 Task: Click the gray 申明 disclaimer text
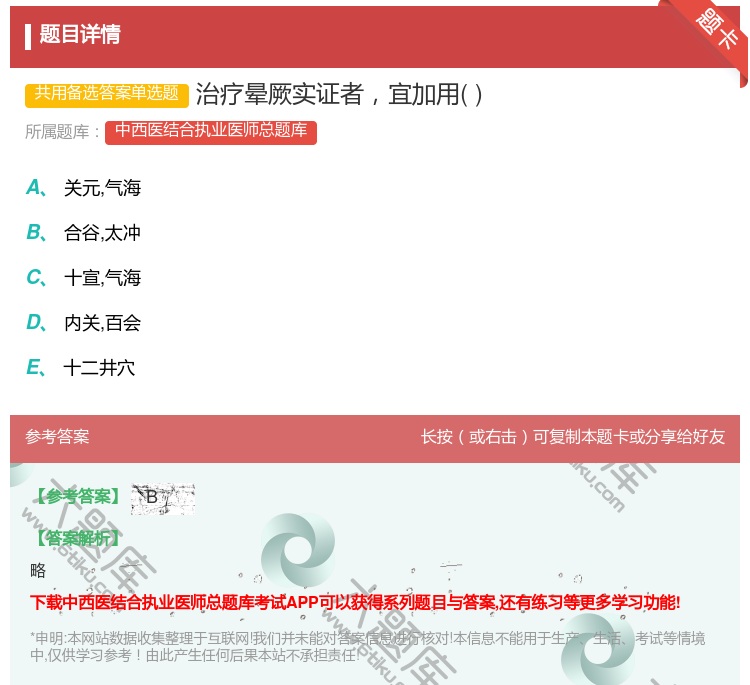tap(367, 647)
